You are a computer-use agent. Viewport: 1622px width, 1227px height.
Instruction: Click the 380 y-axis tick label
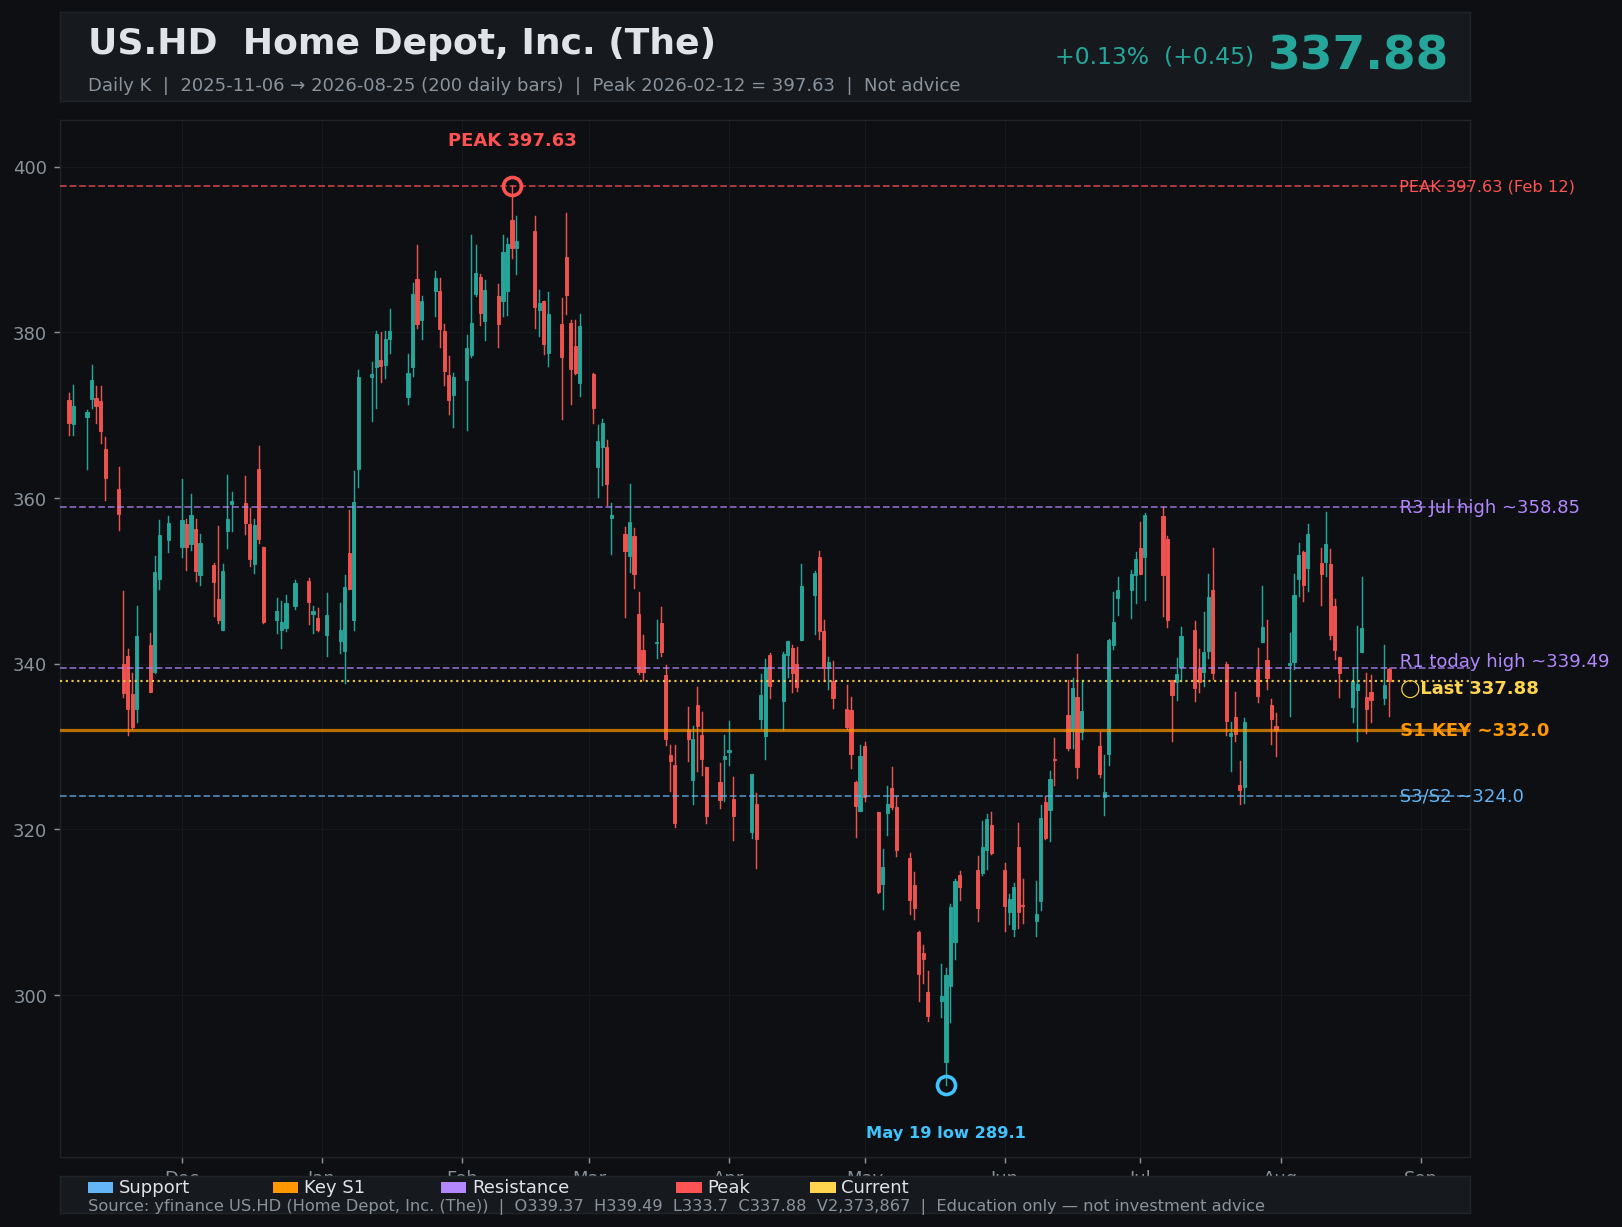(x=30, y=333)
